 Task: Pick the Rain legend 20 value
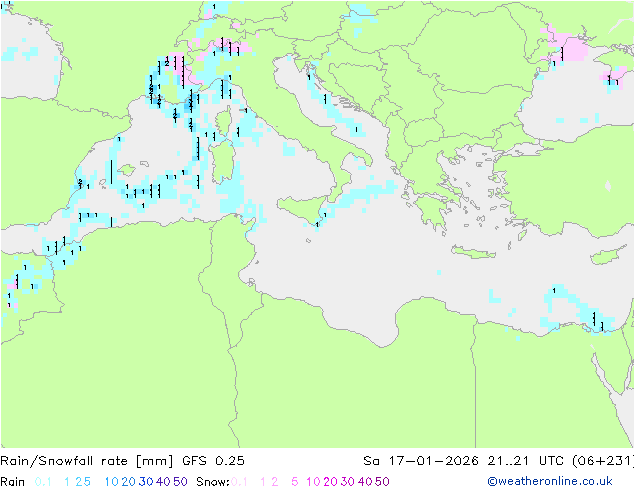[x=128, y=482]
